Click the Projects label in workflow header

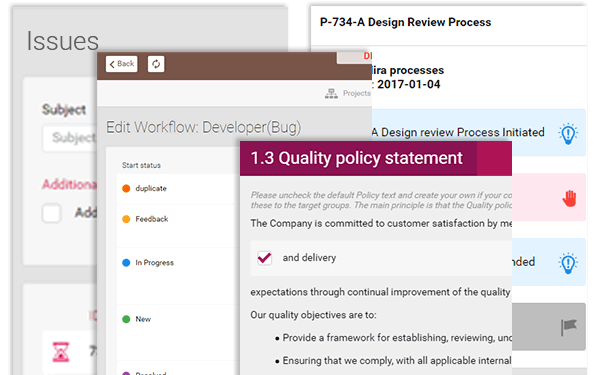click(x=356, y=93)
